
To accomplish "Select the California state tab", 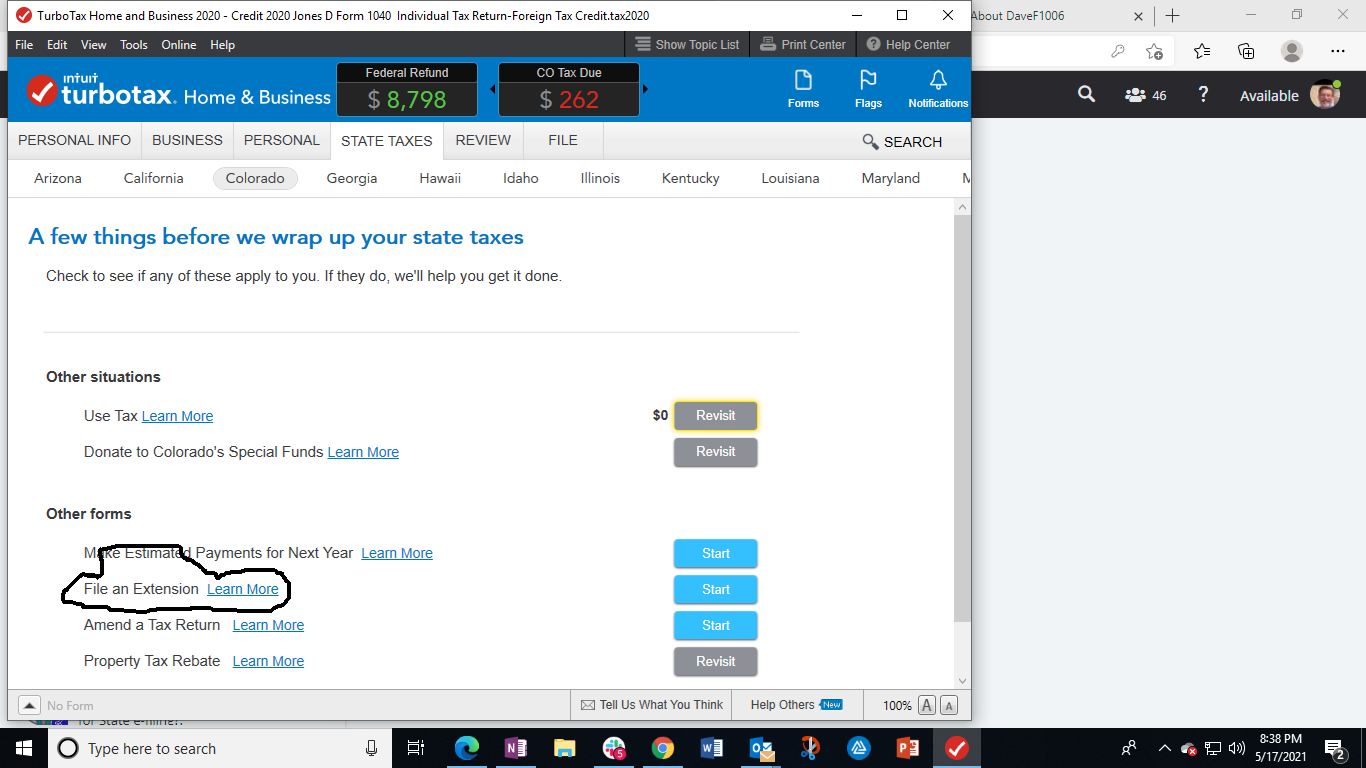I will [154, 178].
